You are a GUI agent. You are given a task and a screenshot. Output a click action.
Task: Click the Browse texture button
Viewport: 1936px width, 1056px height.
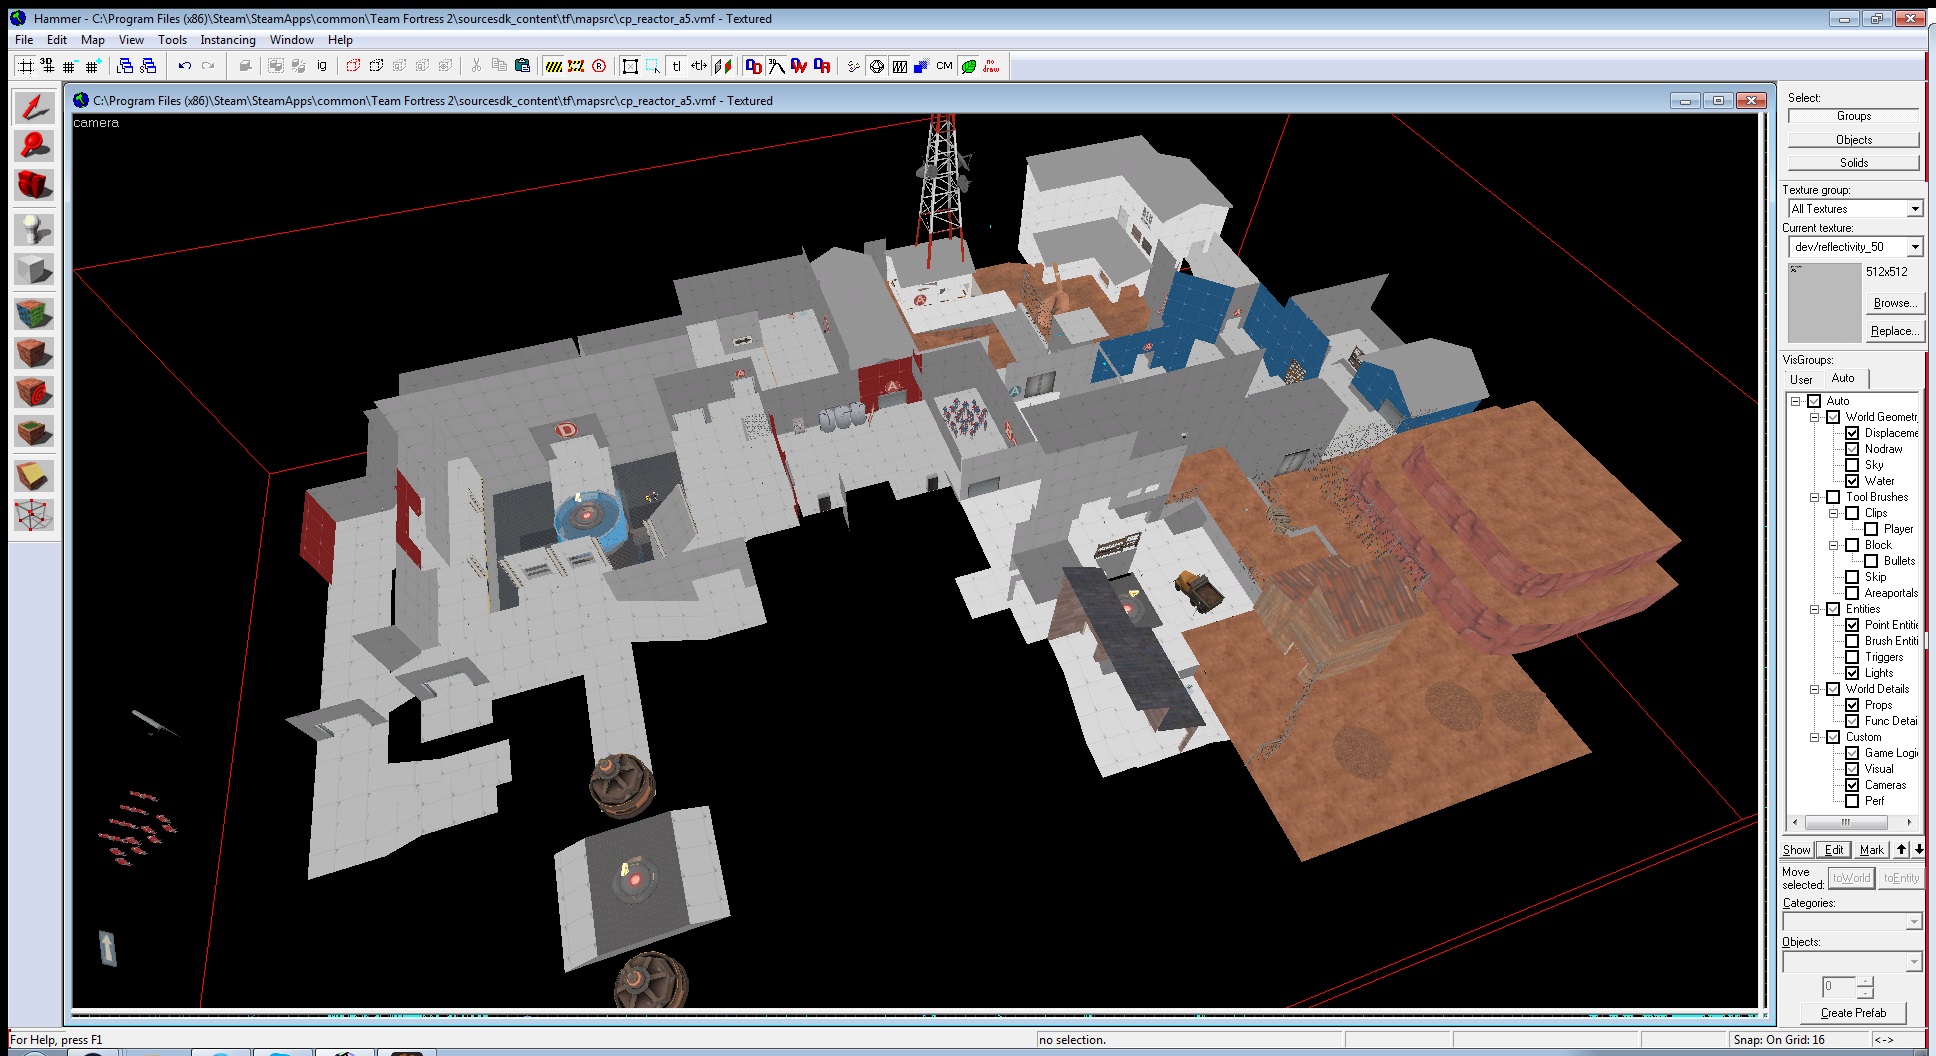click(1894, 303)
